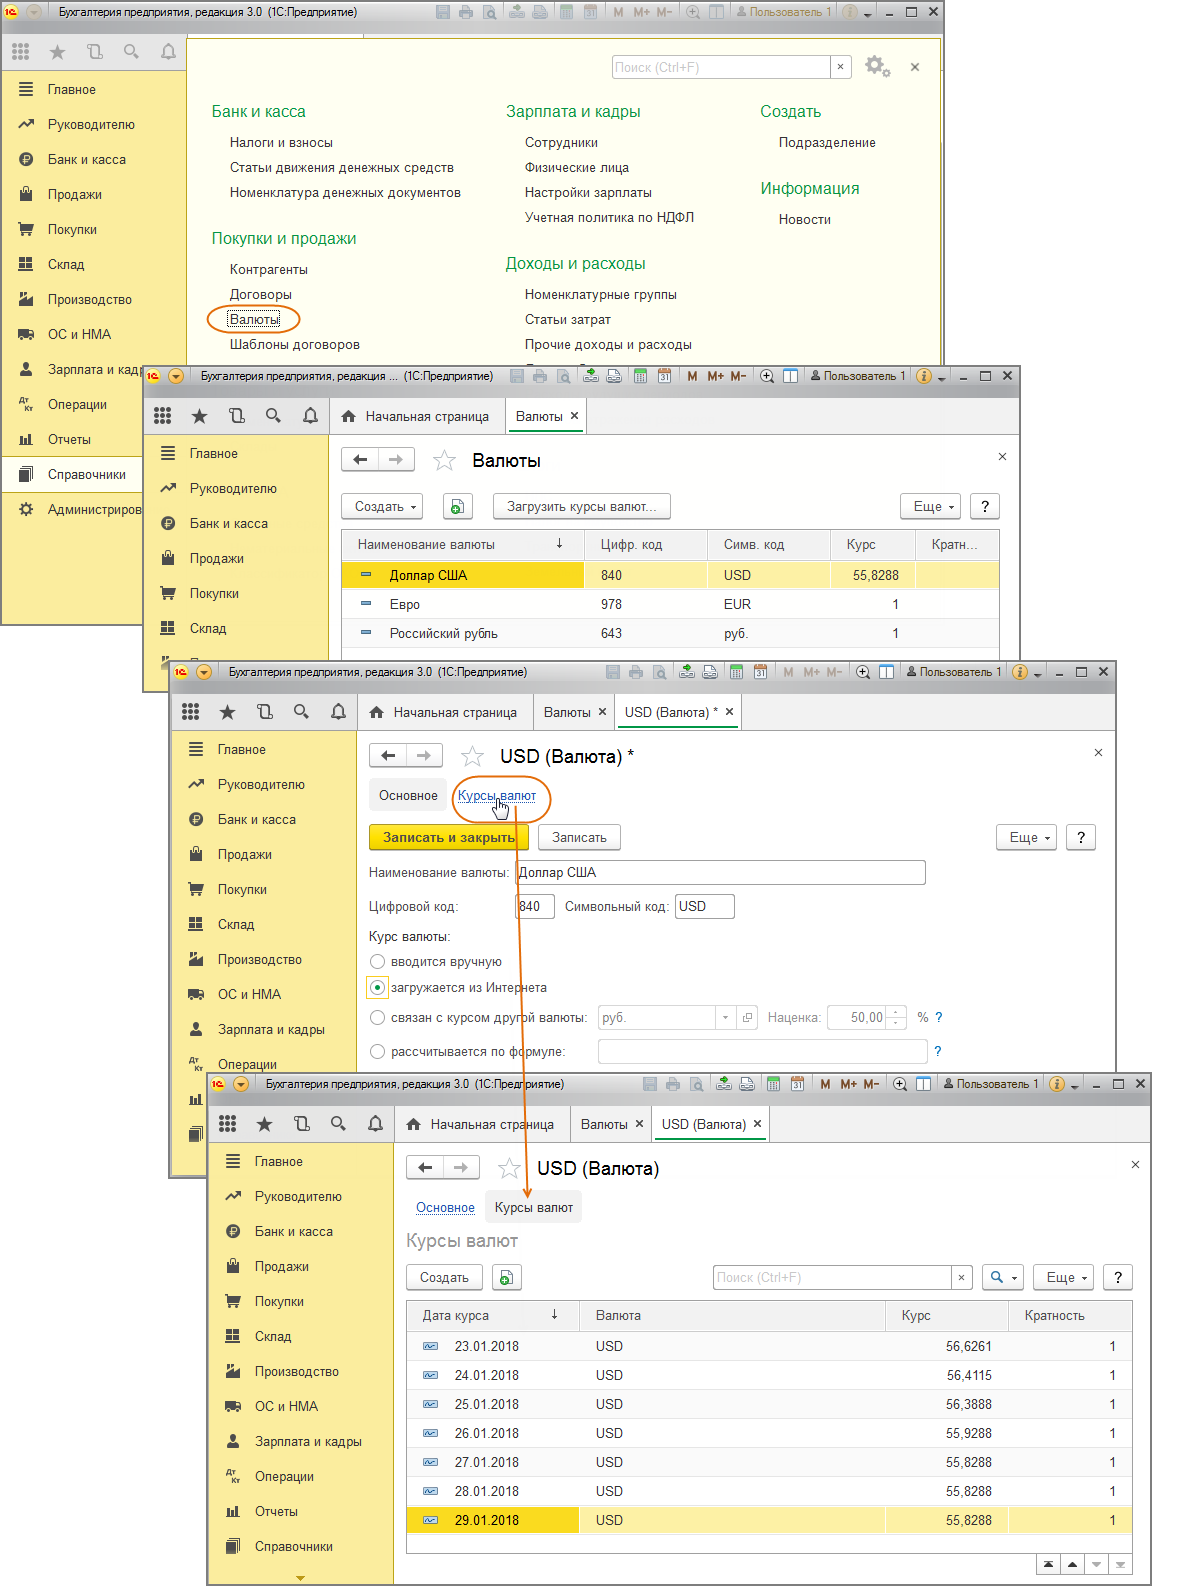The image size is (1196, 1589).
Task: Expand руб. currency dropdown arrow
Action: [725, 1017]
